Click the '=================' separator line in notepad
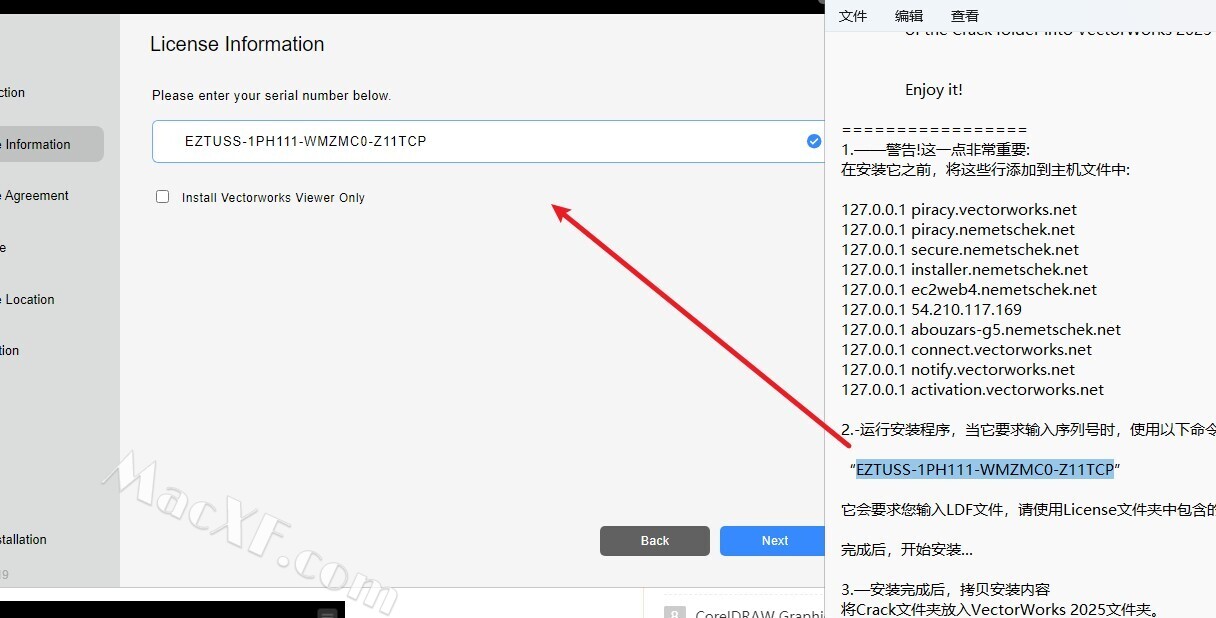 tap(934, 130)
